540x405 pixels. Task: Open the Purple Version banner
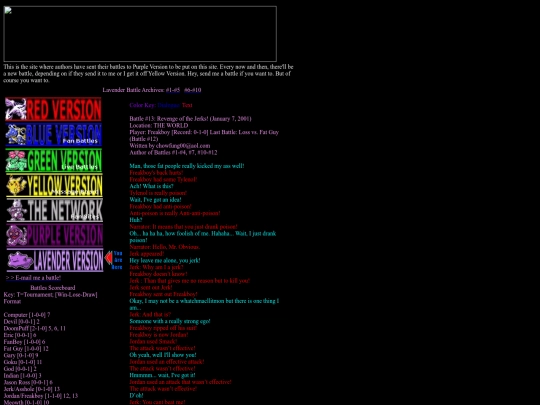[55, 235]
